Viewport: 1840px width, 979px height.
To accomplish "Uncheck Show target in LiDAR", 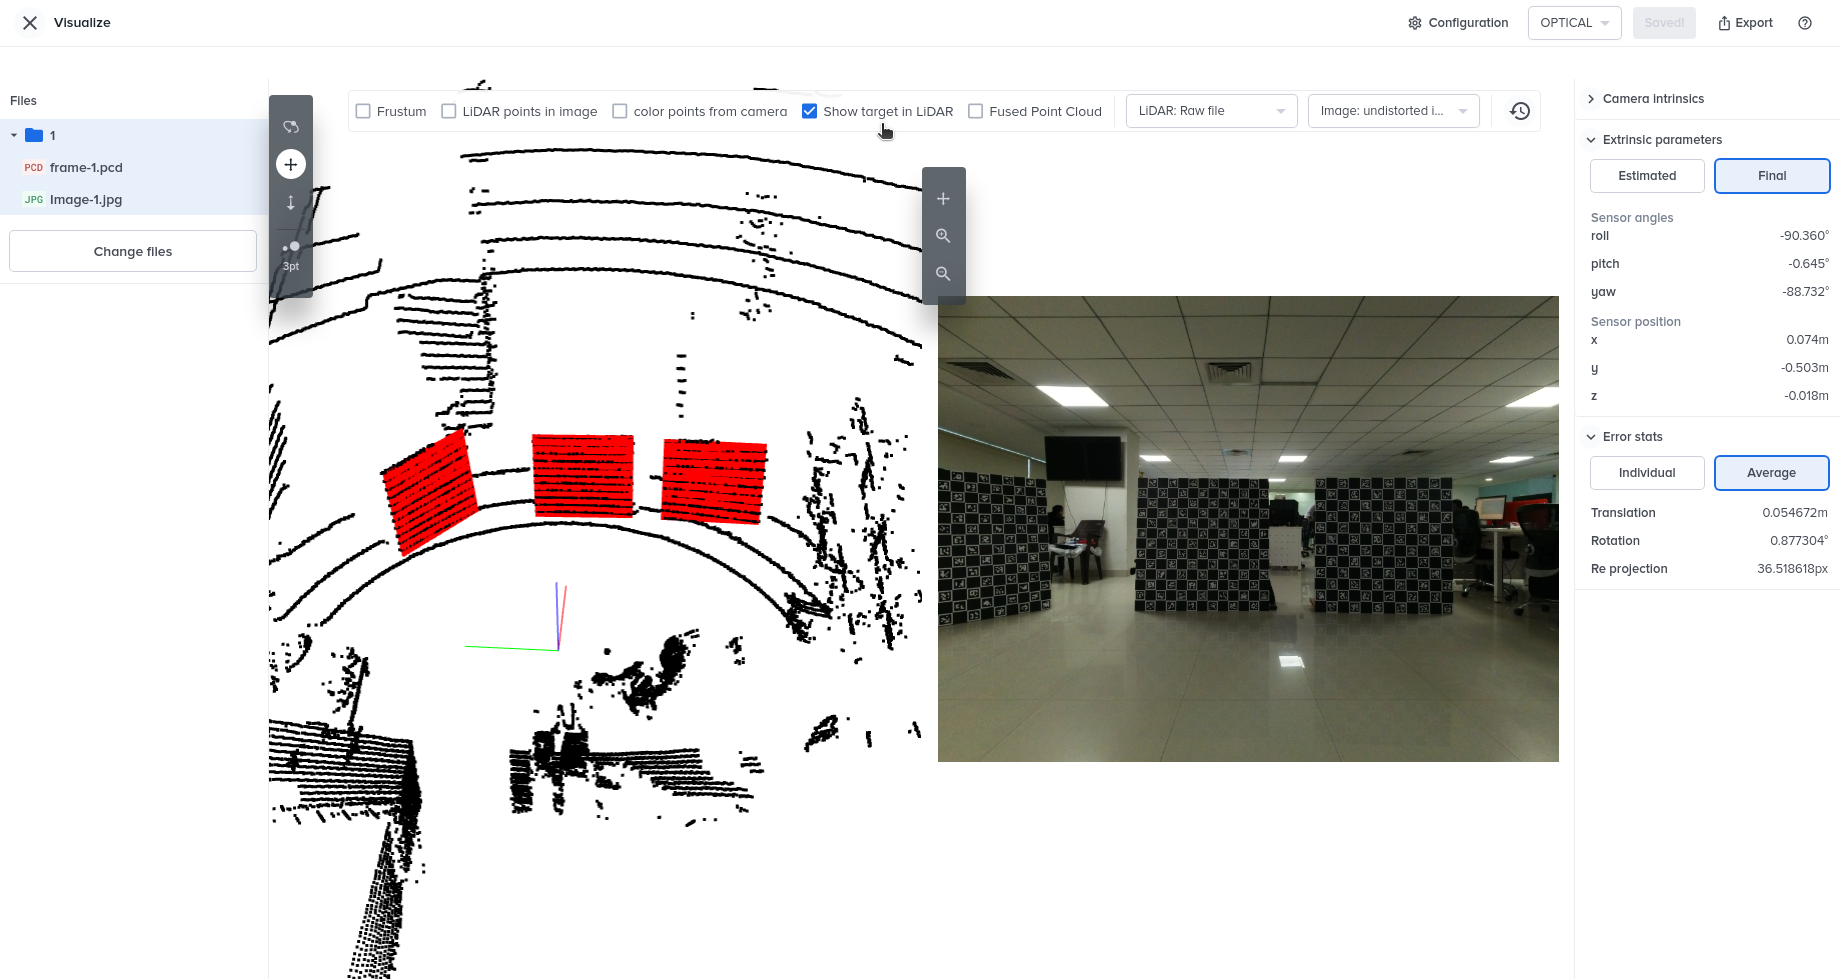I will [x=810, y=111].
